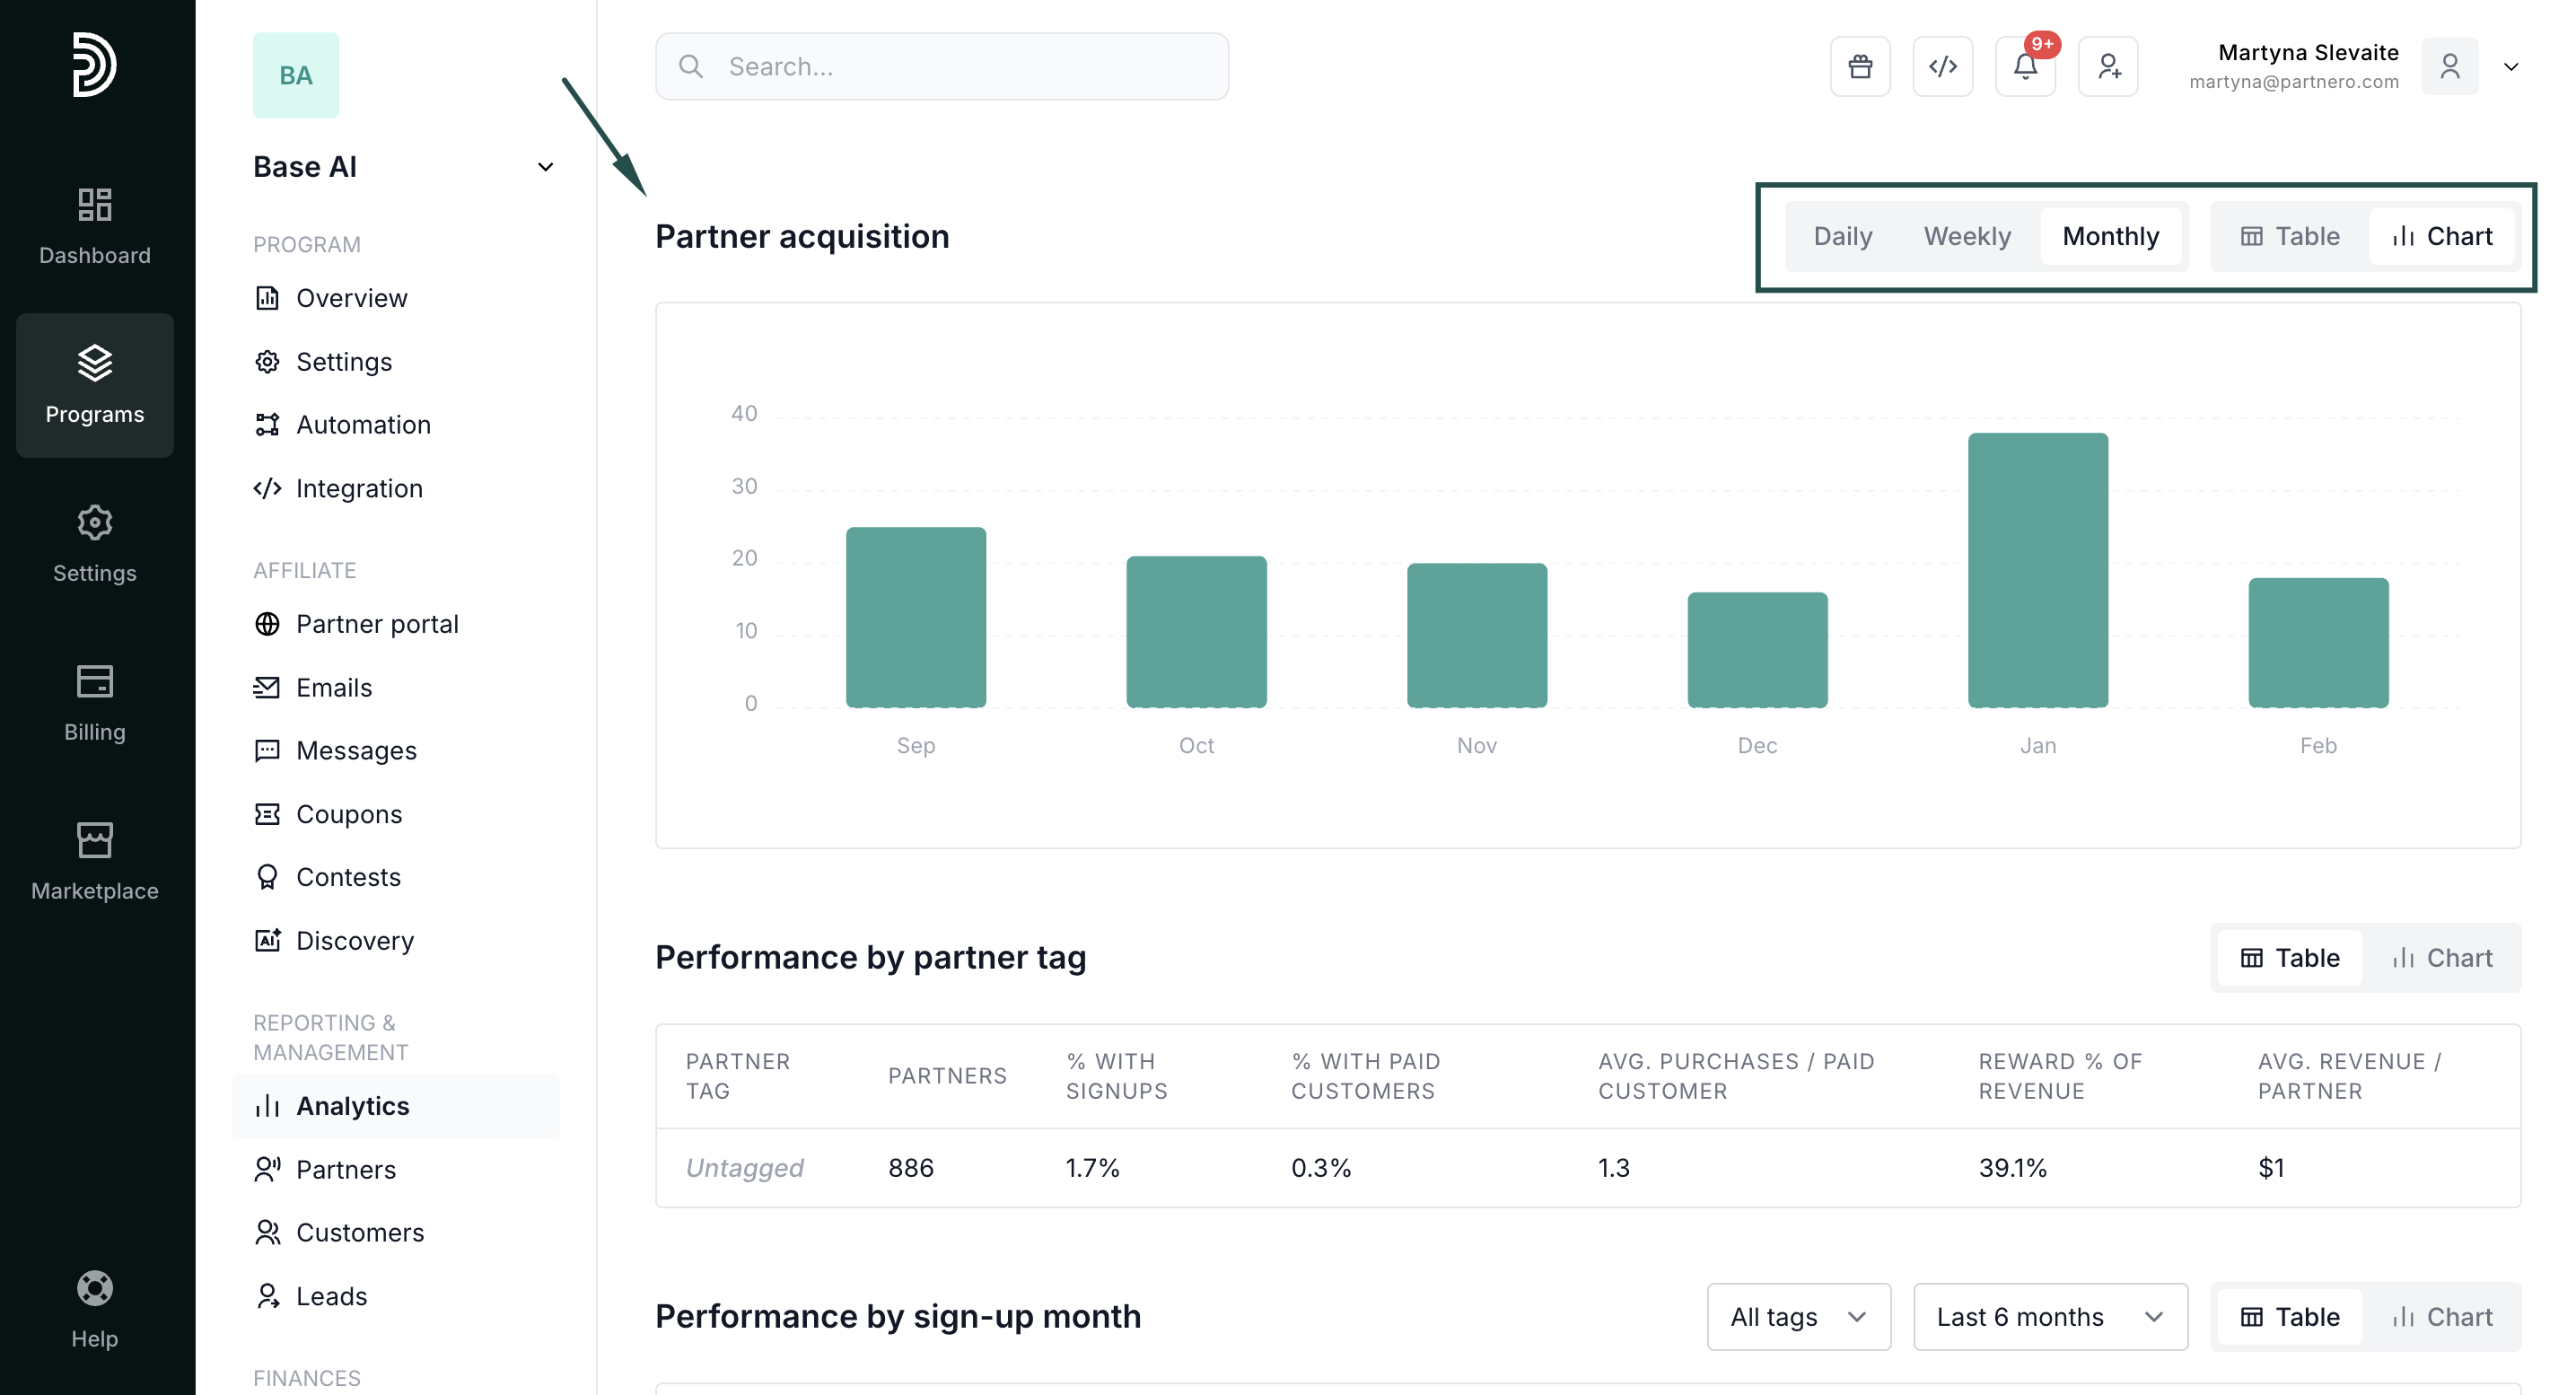Open Partner portal menu item

(376, 624)
